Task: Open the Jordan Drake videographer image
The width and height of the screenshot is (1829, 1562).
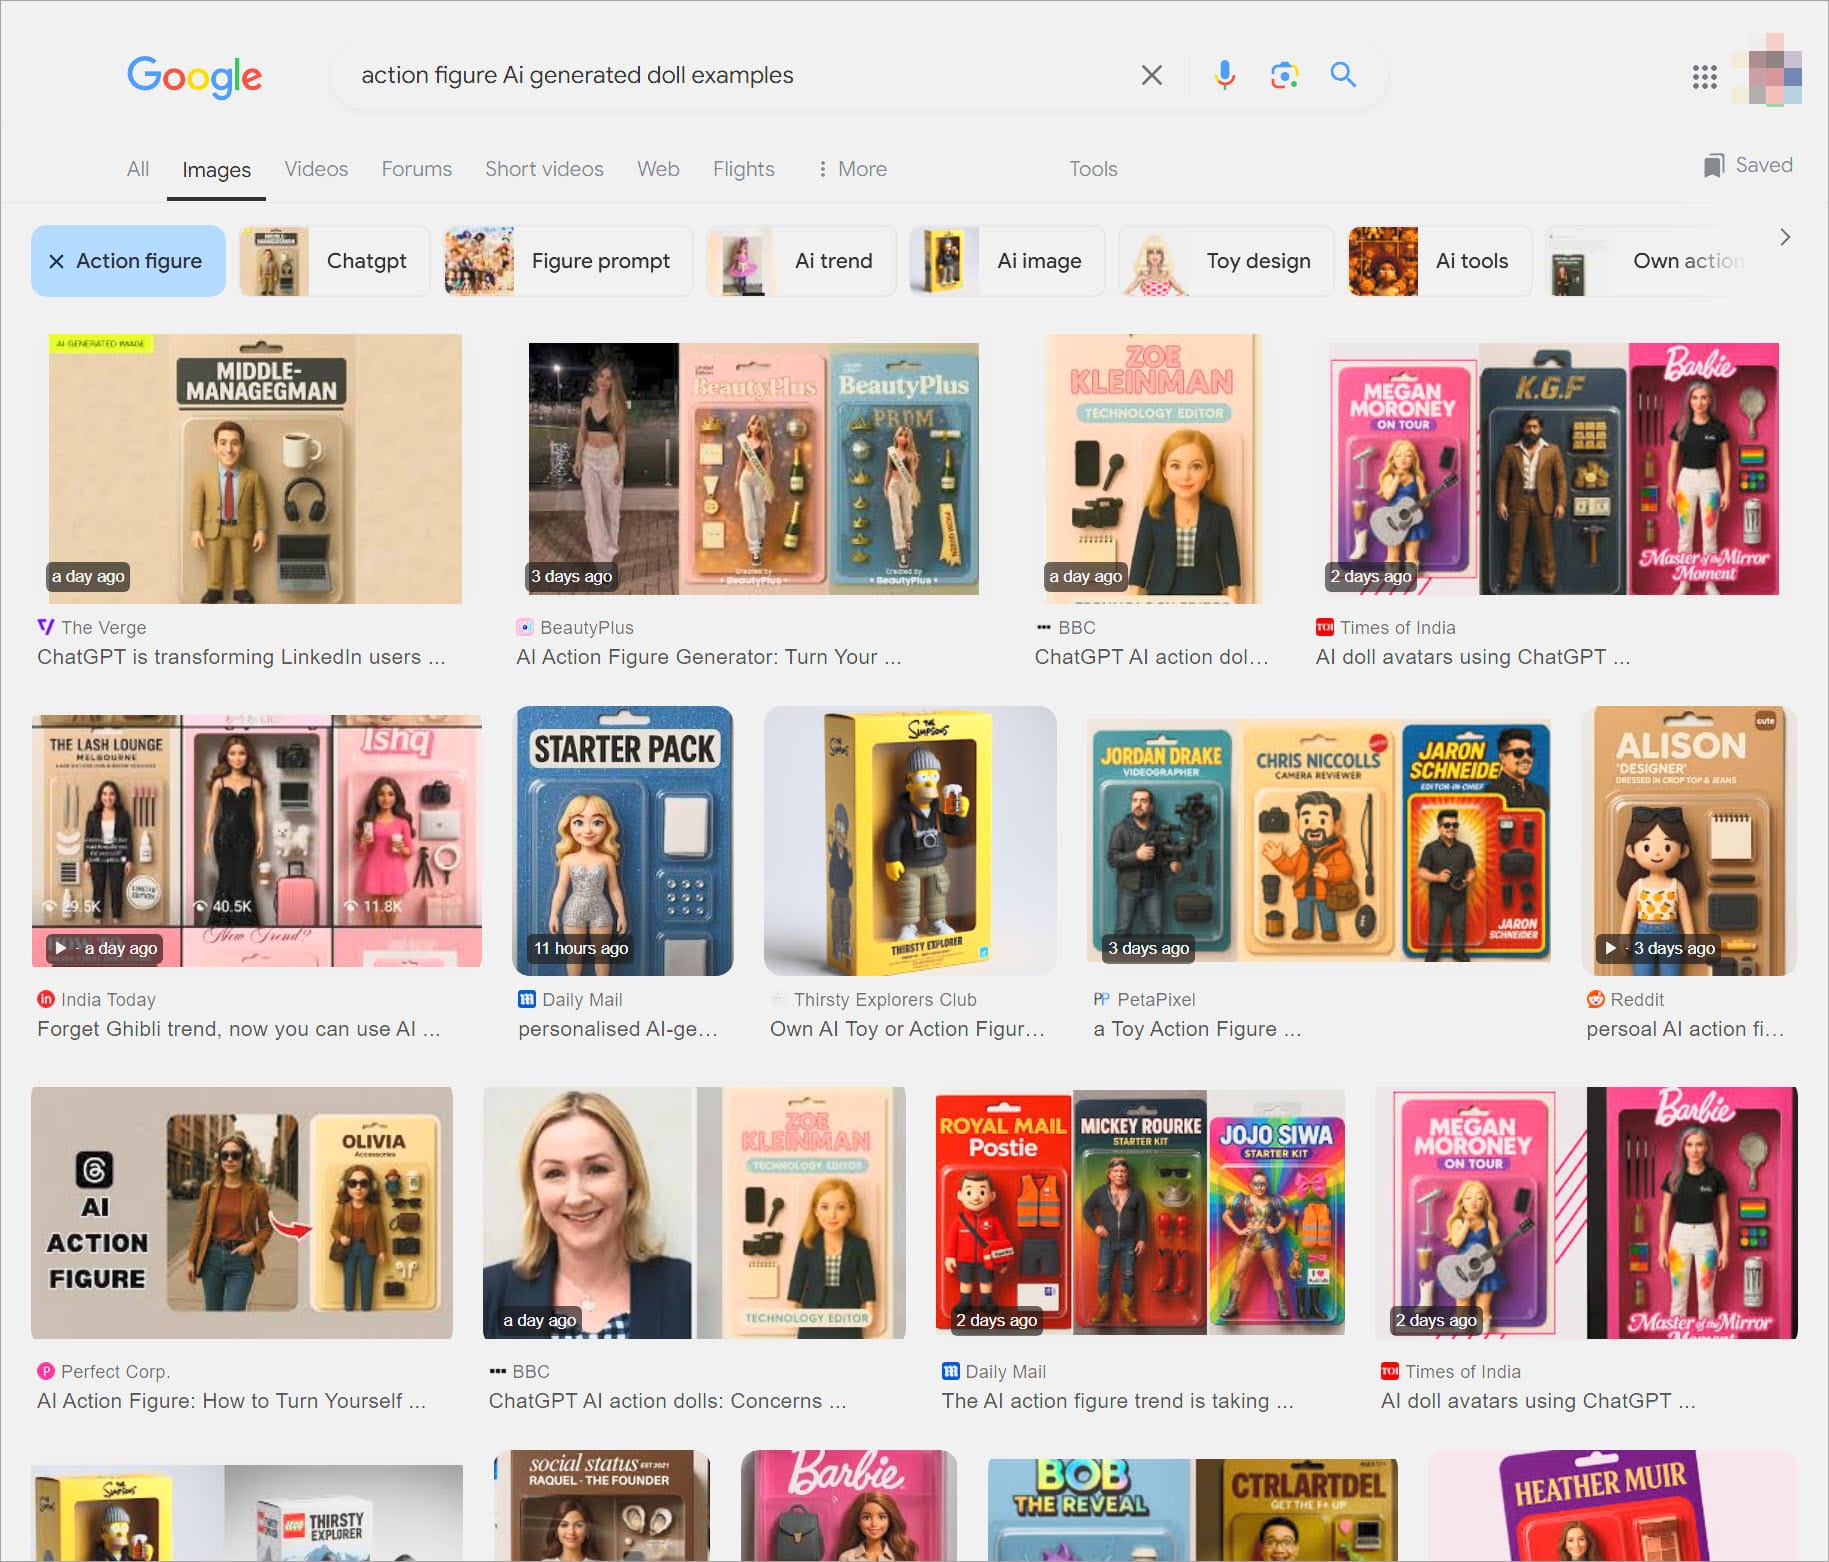Action: pos(1319,841)
